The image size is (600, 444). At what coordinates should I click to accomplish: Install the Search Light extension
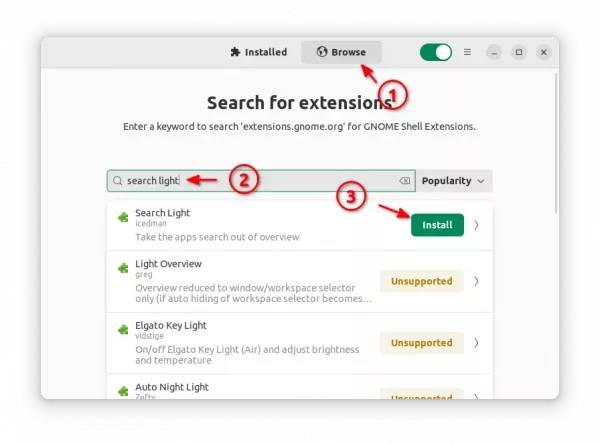(437, 225)
